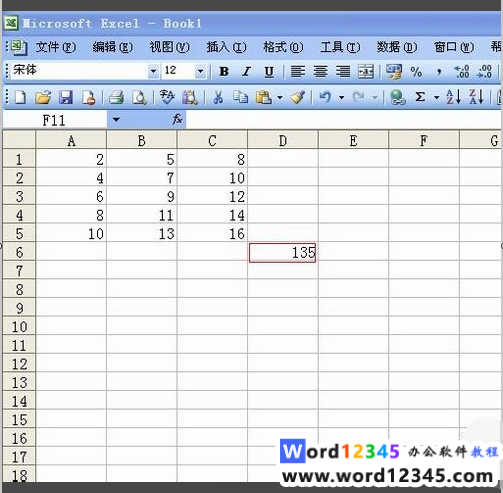Open the 文件(F) menu
503x493 pixels.
coord(56,47)
